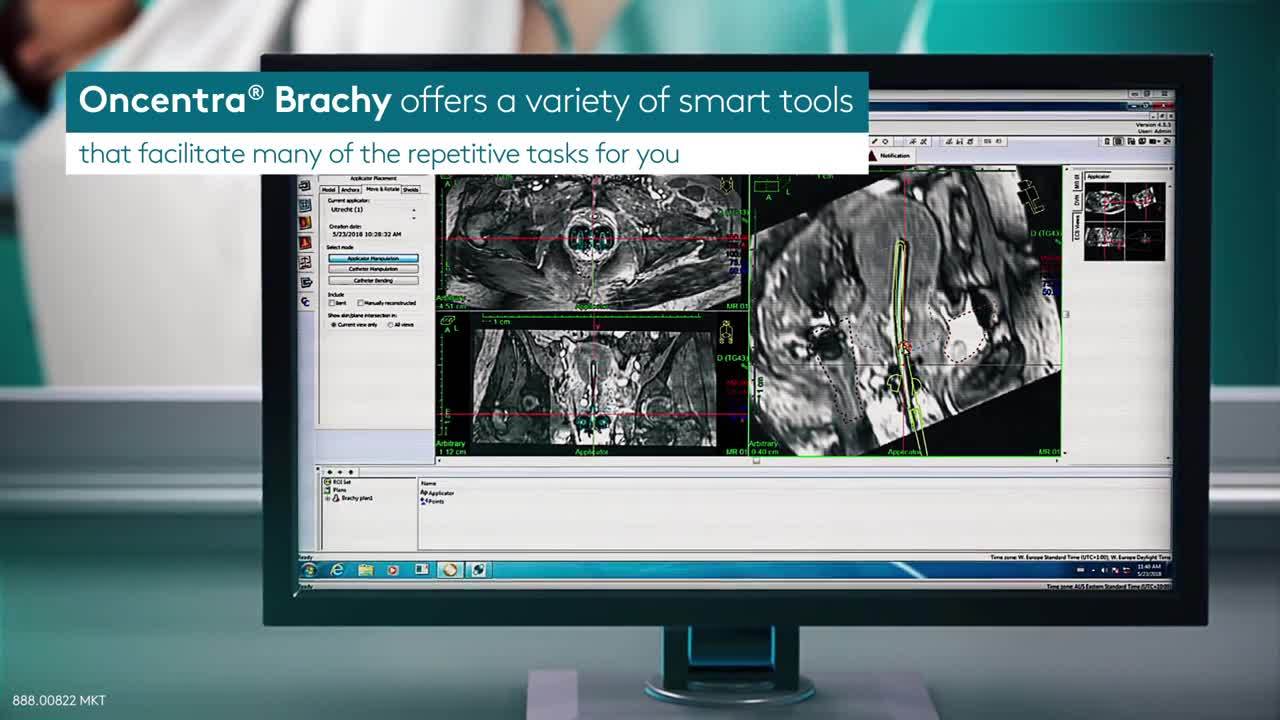Click the Catheter Manipulation button
1280x720 pixels.
[x=374, y=269]
